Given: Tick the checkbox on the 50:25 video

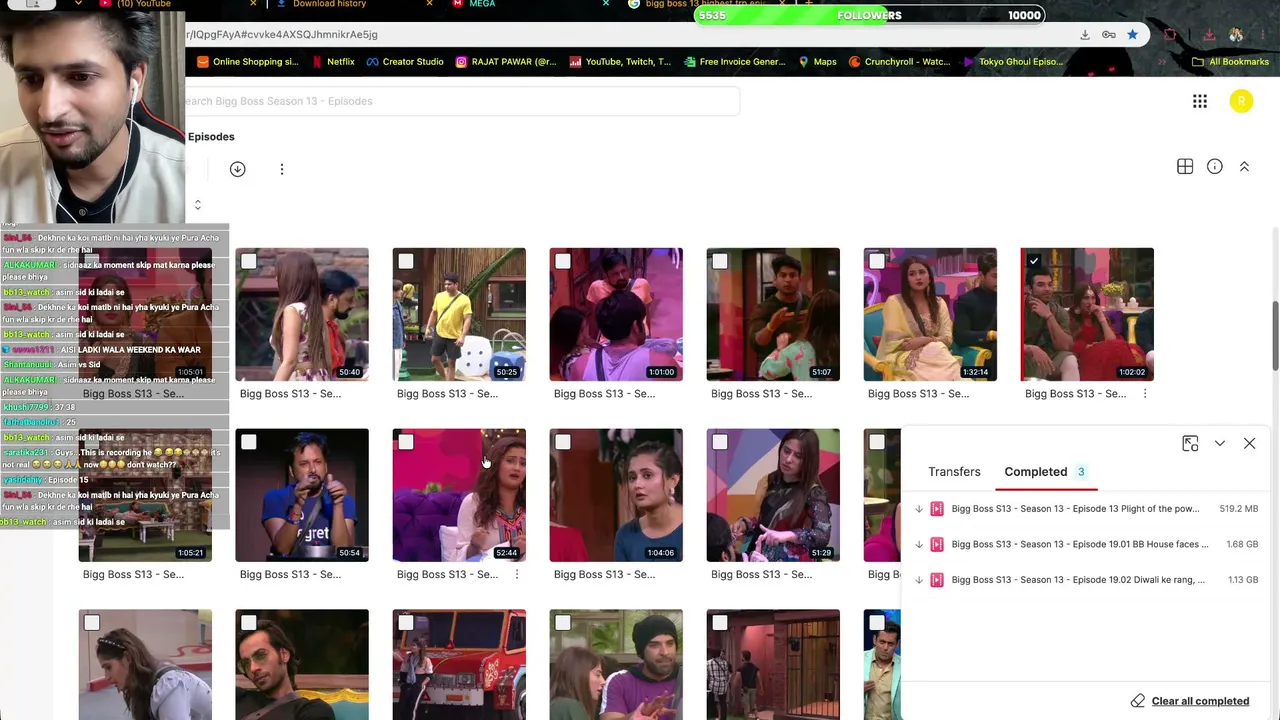Looking at the screenshot, I should 406,262.
